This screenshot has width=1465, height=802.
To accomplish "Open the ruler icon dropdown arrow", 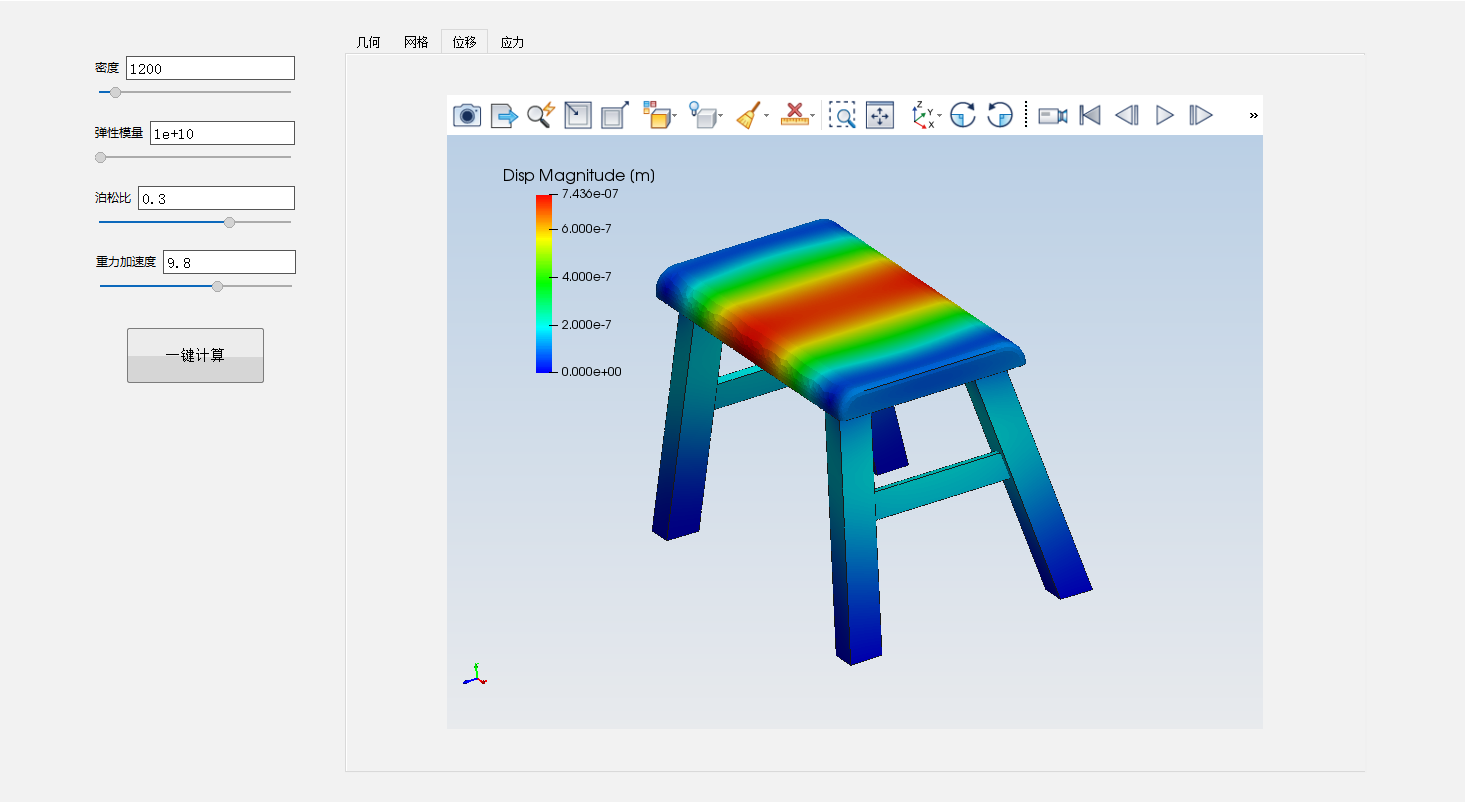I will [x=813, y=116].
